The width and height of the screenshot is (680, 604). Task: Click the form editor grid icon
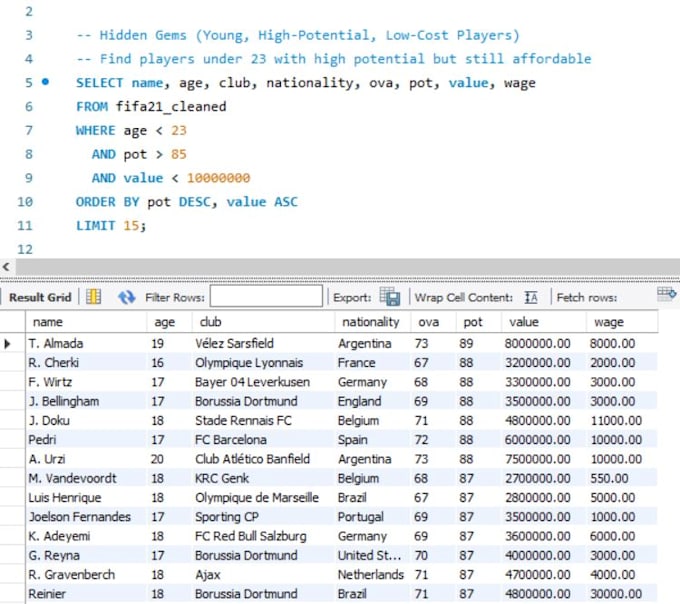click(x=93, y=297)
